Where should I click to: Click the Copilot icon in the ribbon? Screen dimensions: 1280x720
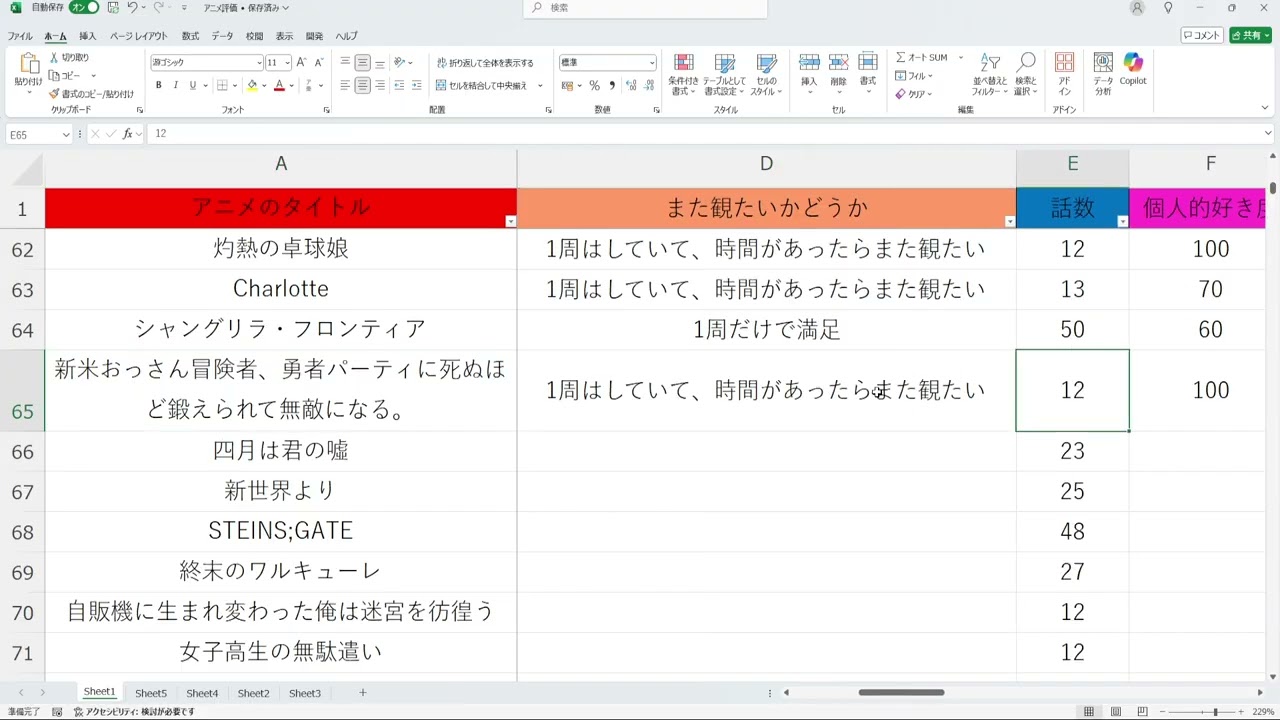[1132, 68]
